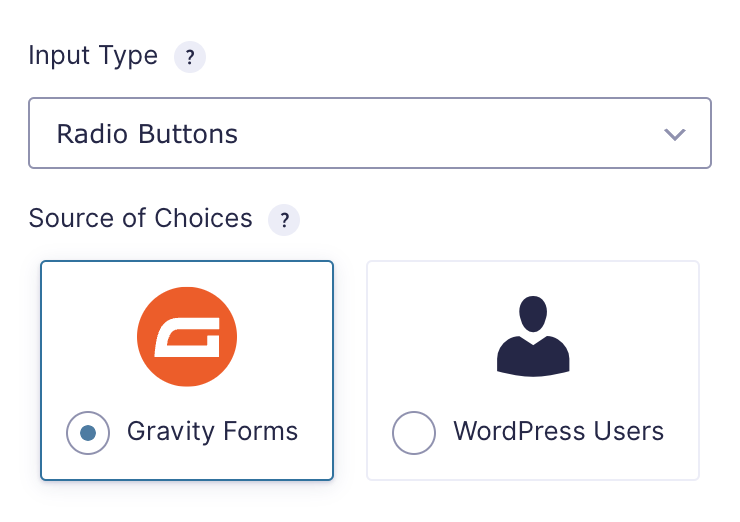Click the Gravity Forms text label

coord(212,432)
